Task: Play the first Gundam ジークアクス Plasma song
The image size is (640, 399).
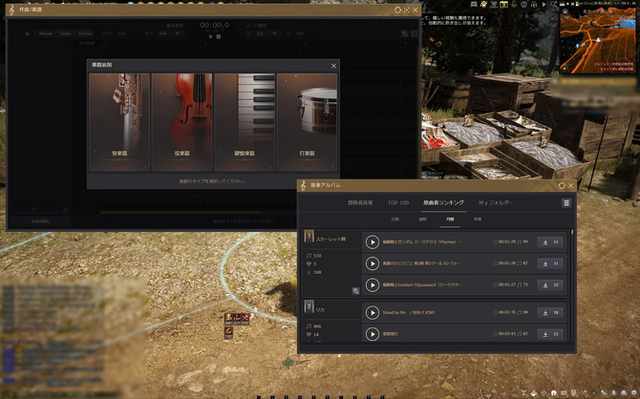Action: coord(372,242)
